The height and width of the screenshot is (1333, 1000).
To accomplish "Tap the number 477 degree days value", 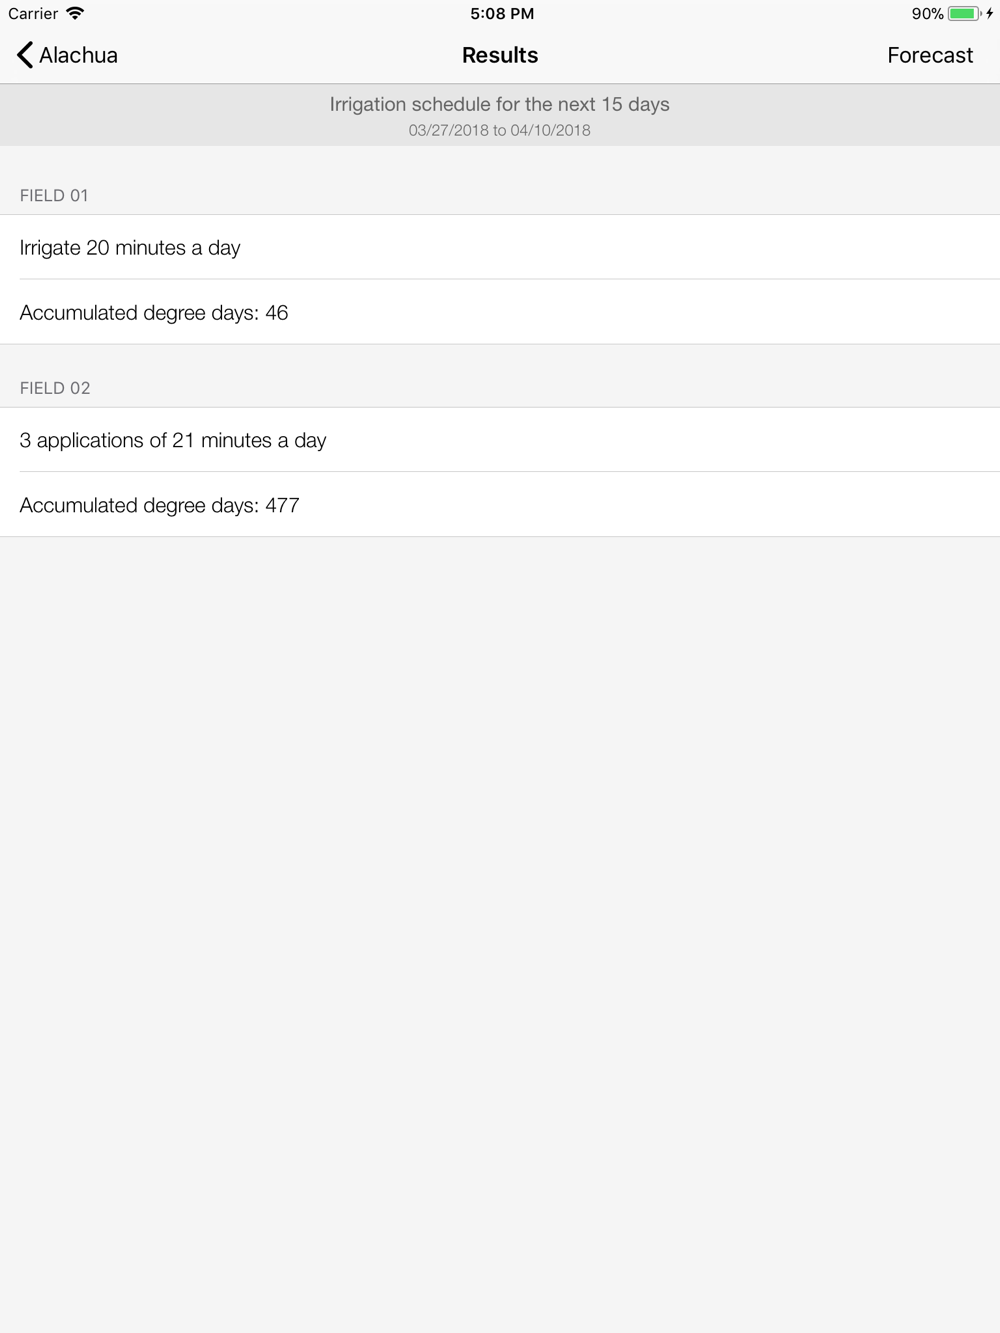I will (282, 505).
